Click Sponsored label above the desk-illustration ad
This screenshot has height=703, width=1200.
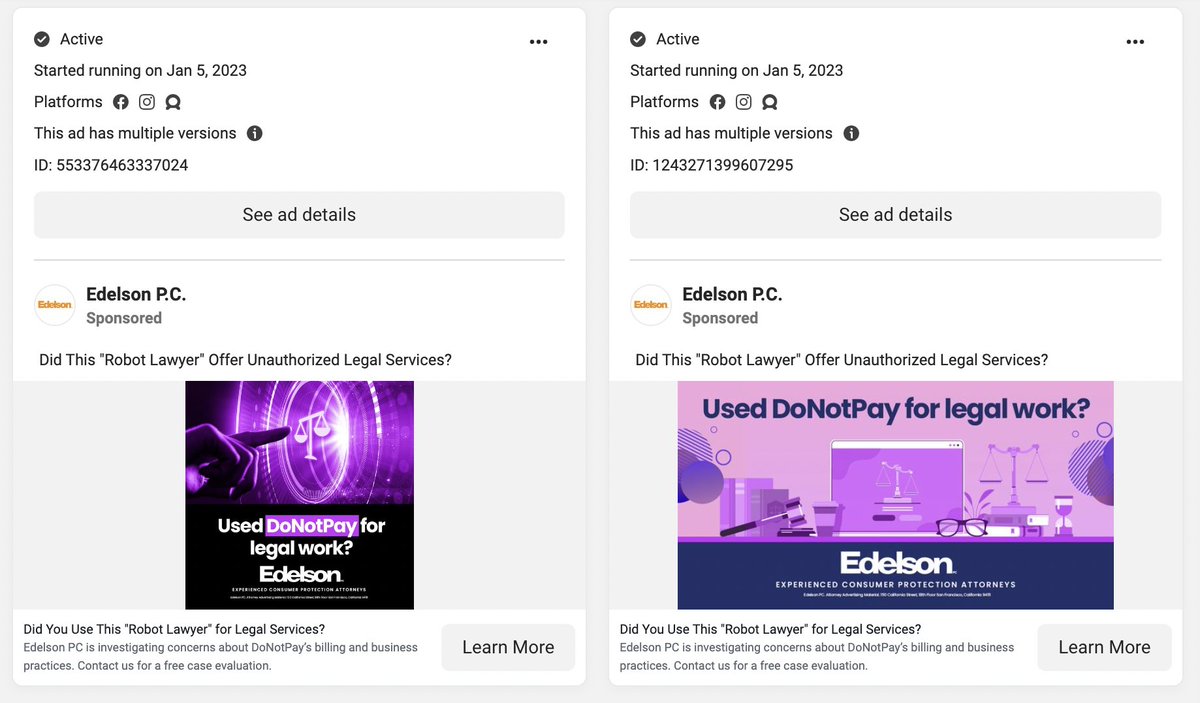(x=720, y=318)
